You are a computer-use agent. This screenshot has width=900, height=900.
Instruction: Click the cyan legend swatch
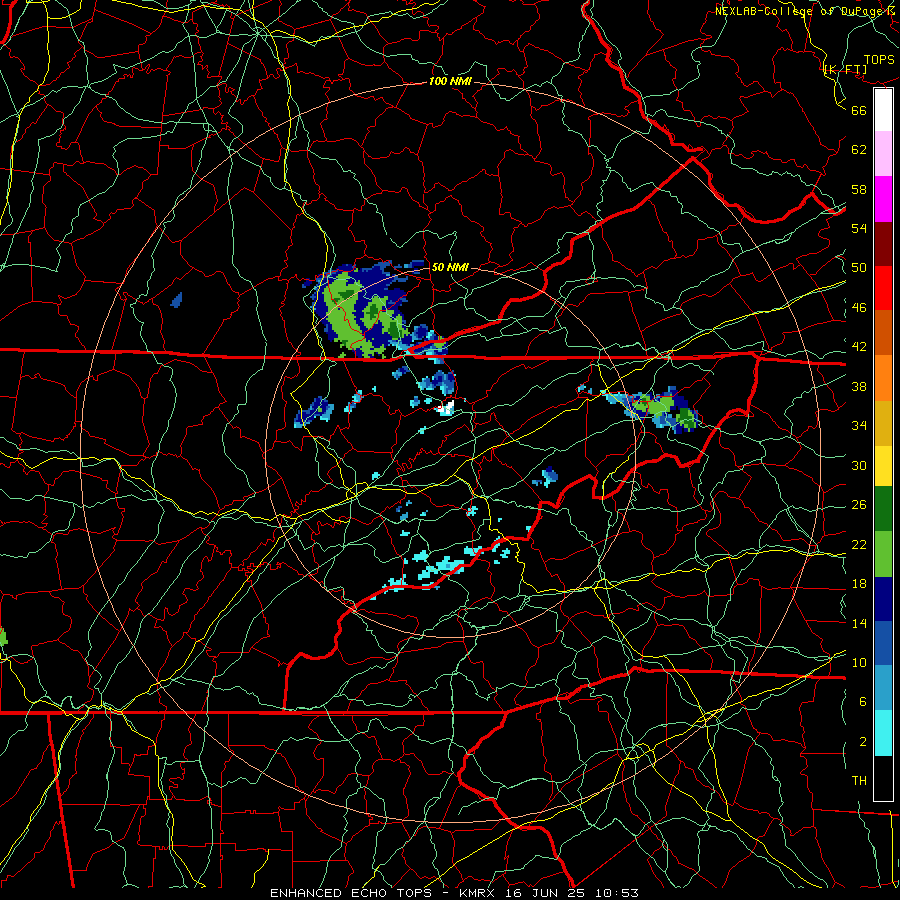click(x=883, y=733)
